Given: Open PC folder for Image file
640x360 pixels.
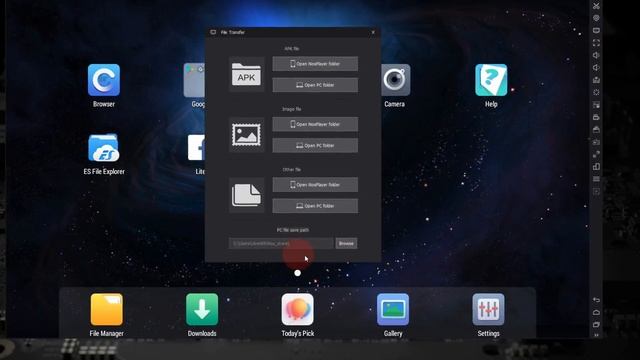Looking at the screenshot, I should [315, 145].
